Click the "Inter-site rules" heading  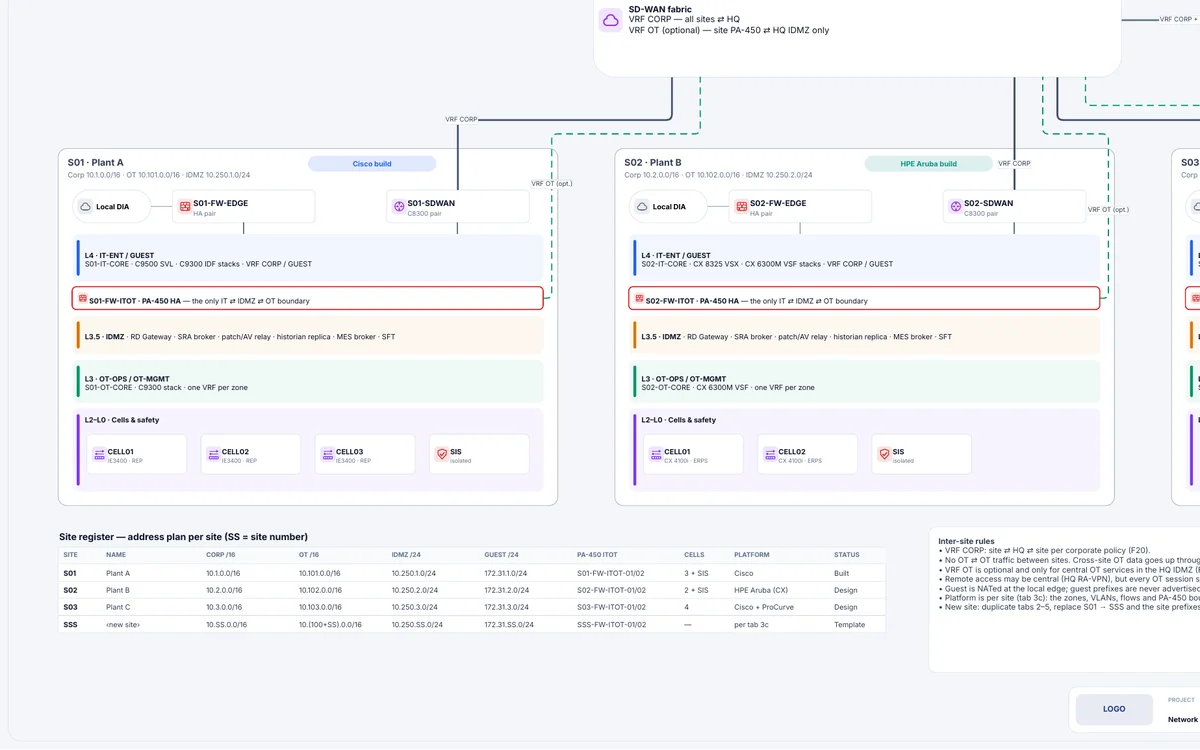coord(967,541)
